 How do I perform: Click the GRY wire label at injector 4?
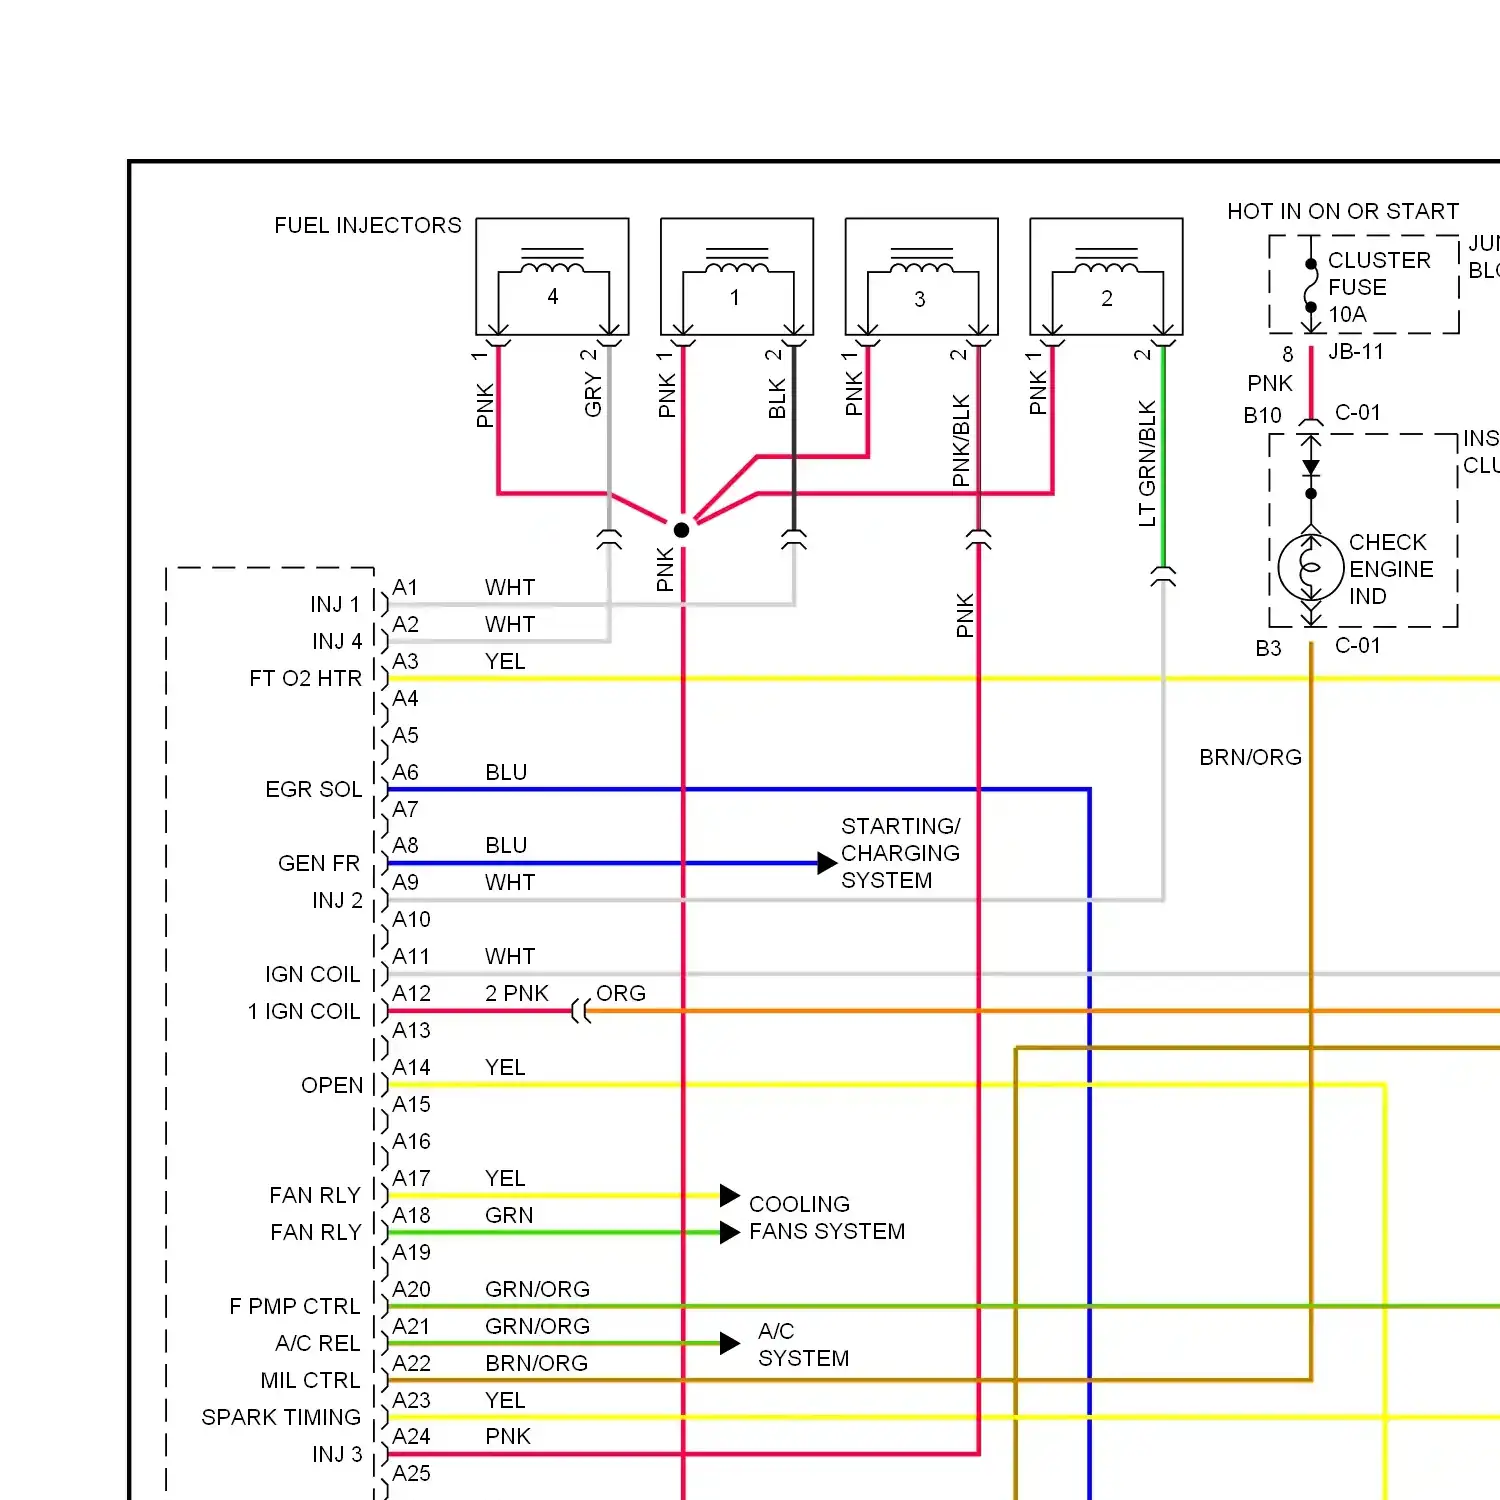(593, 396)
